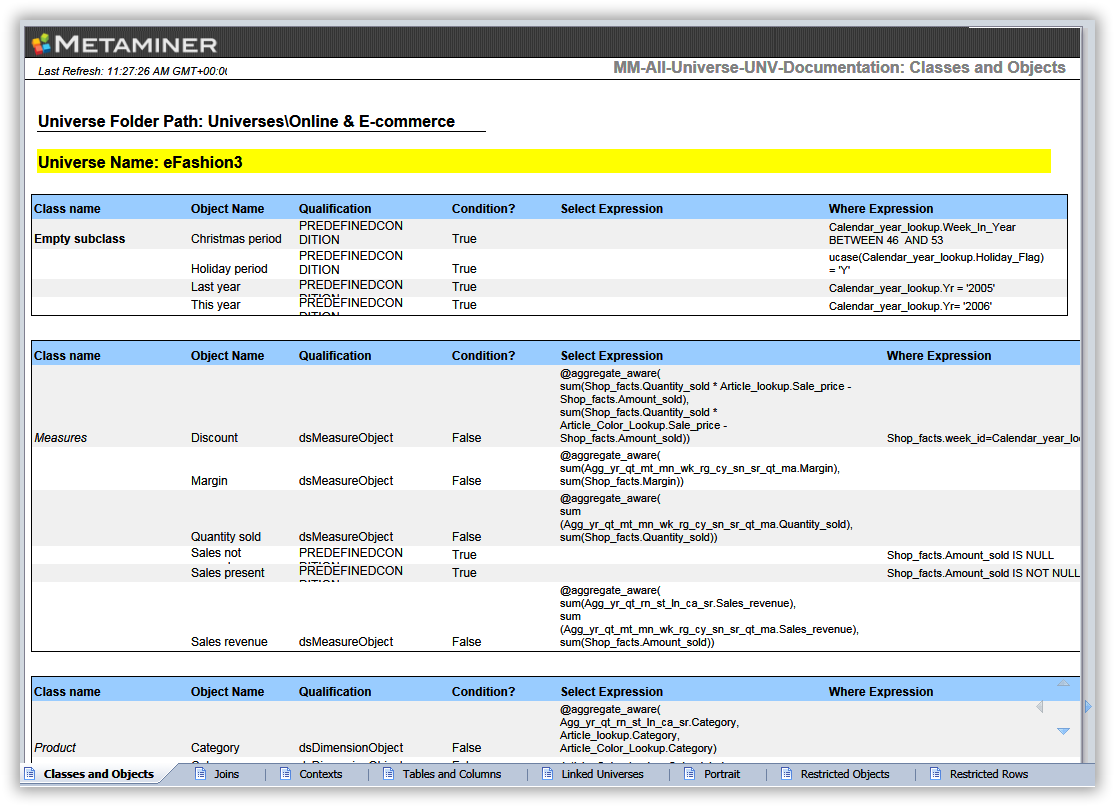This screenshot has height=807, width=1115.
Task: Select the Discount object name
Action: [x=214, y=438]
